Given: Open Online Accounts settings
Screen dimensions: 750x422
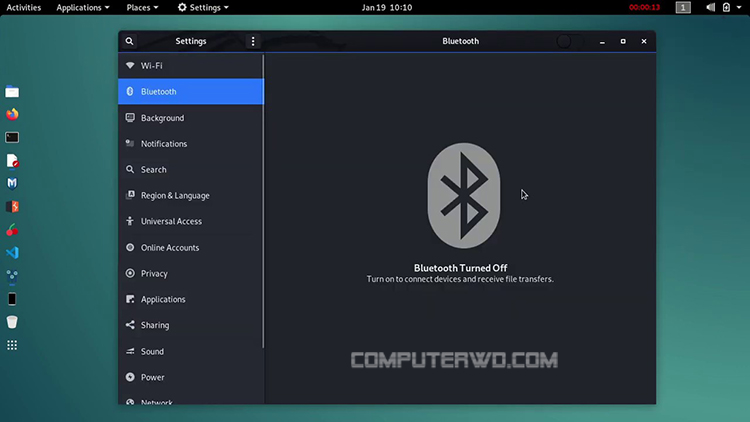Looking at the screenshot, I should (191, 247).
